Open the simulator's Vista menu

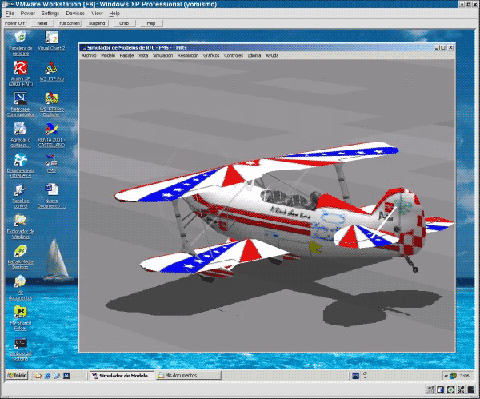coord(143,55)
